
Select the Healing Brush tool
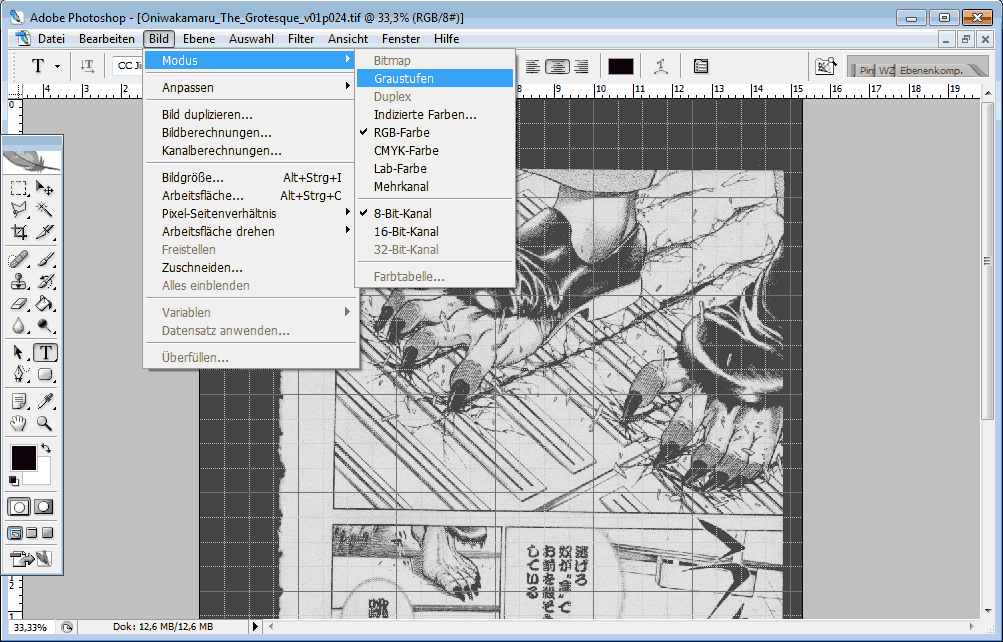(x=19, y=260)
